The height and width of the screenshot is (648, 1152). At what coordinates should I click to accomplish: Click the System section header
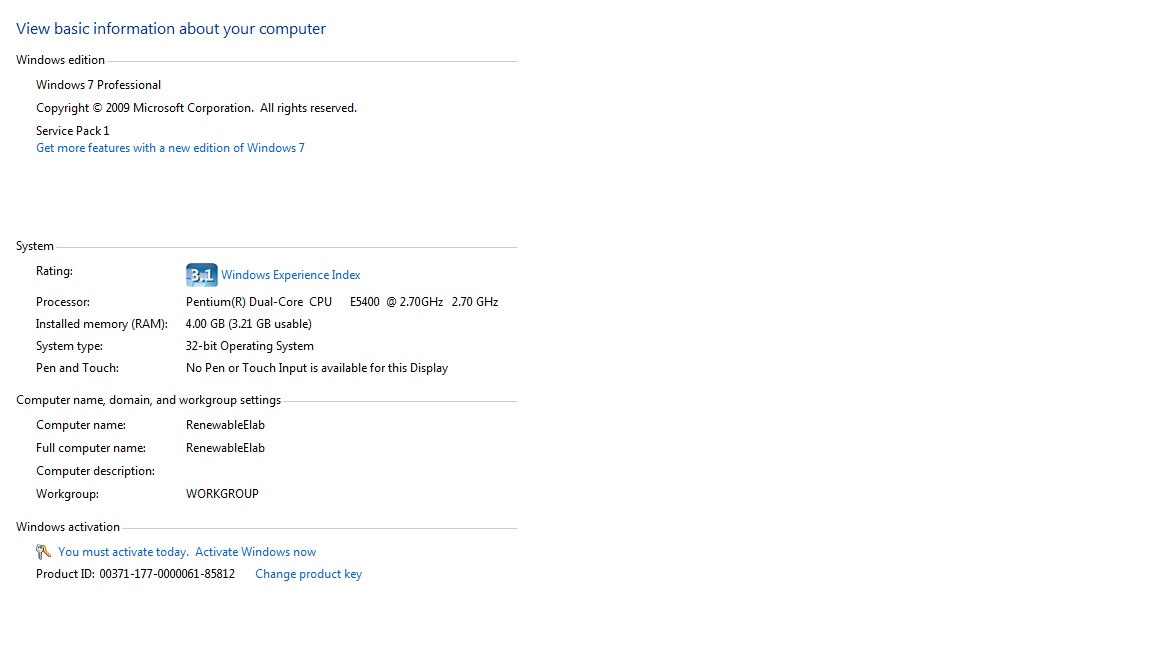click(x=35, y=246)
